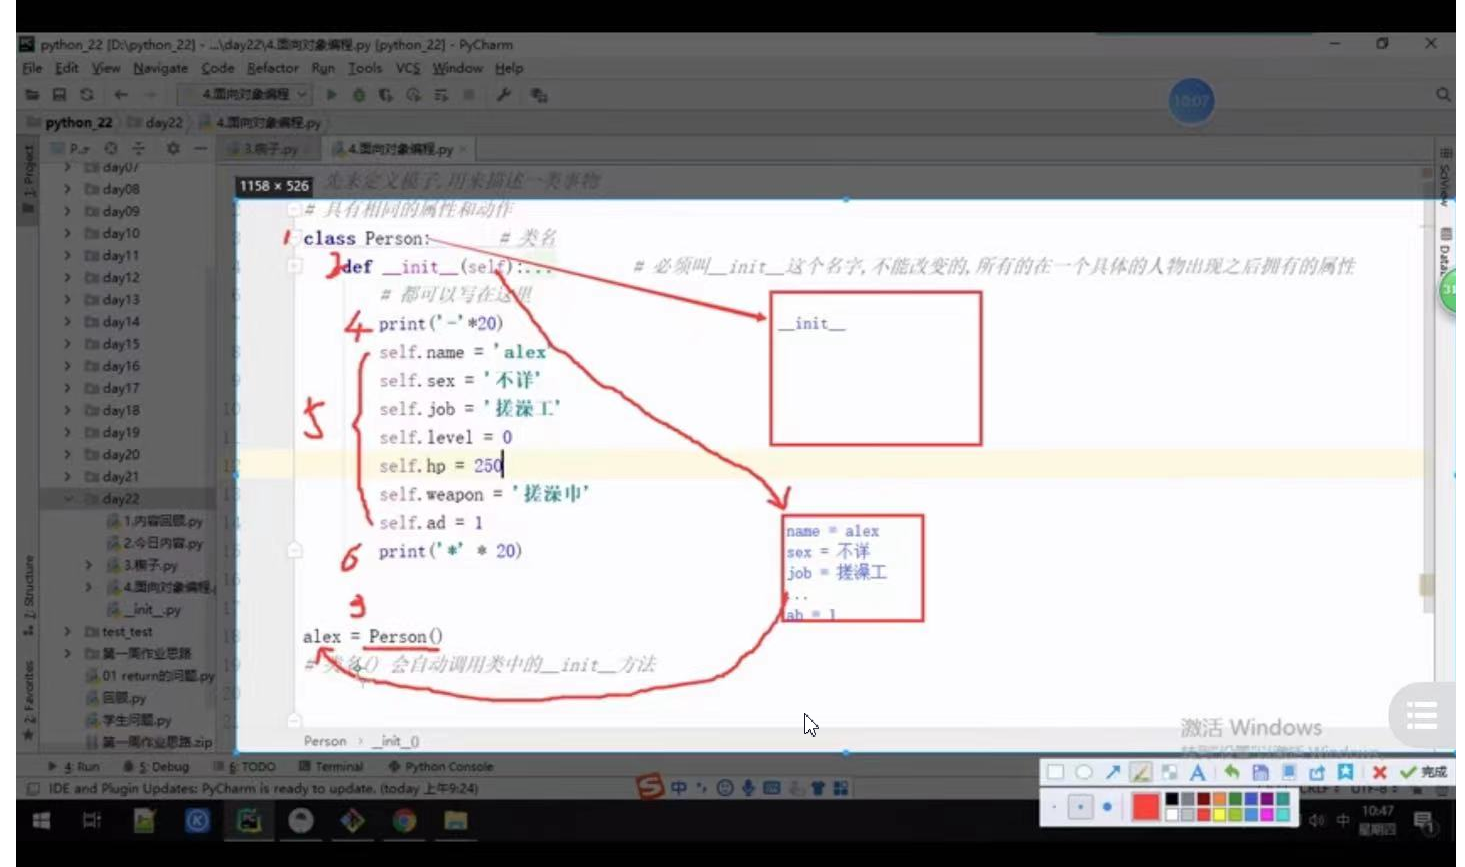1465x867 pixels.
Task: Select the ellipse annotation tool
Action: [1084, 772]
